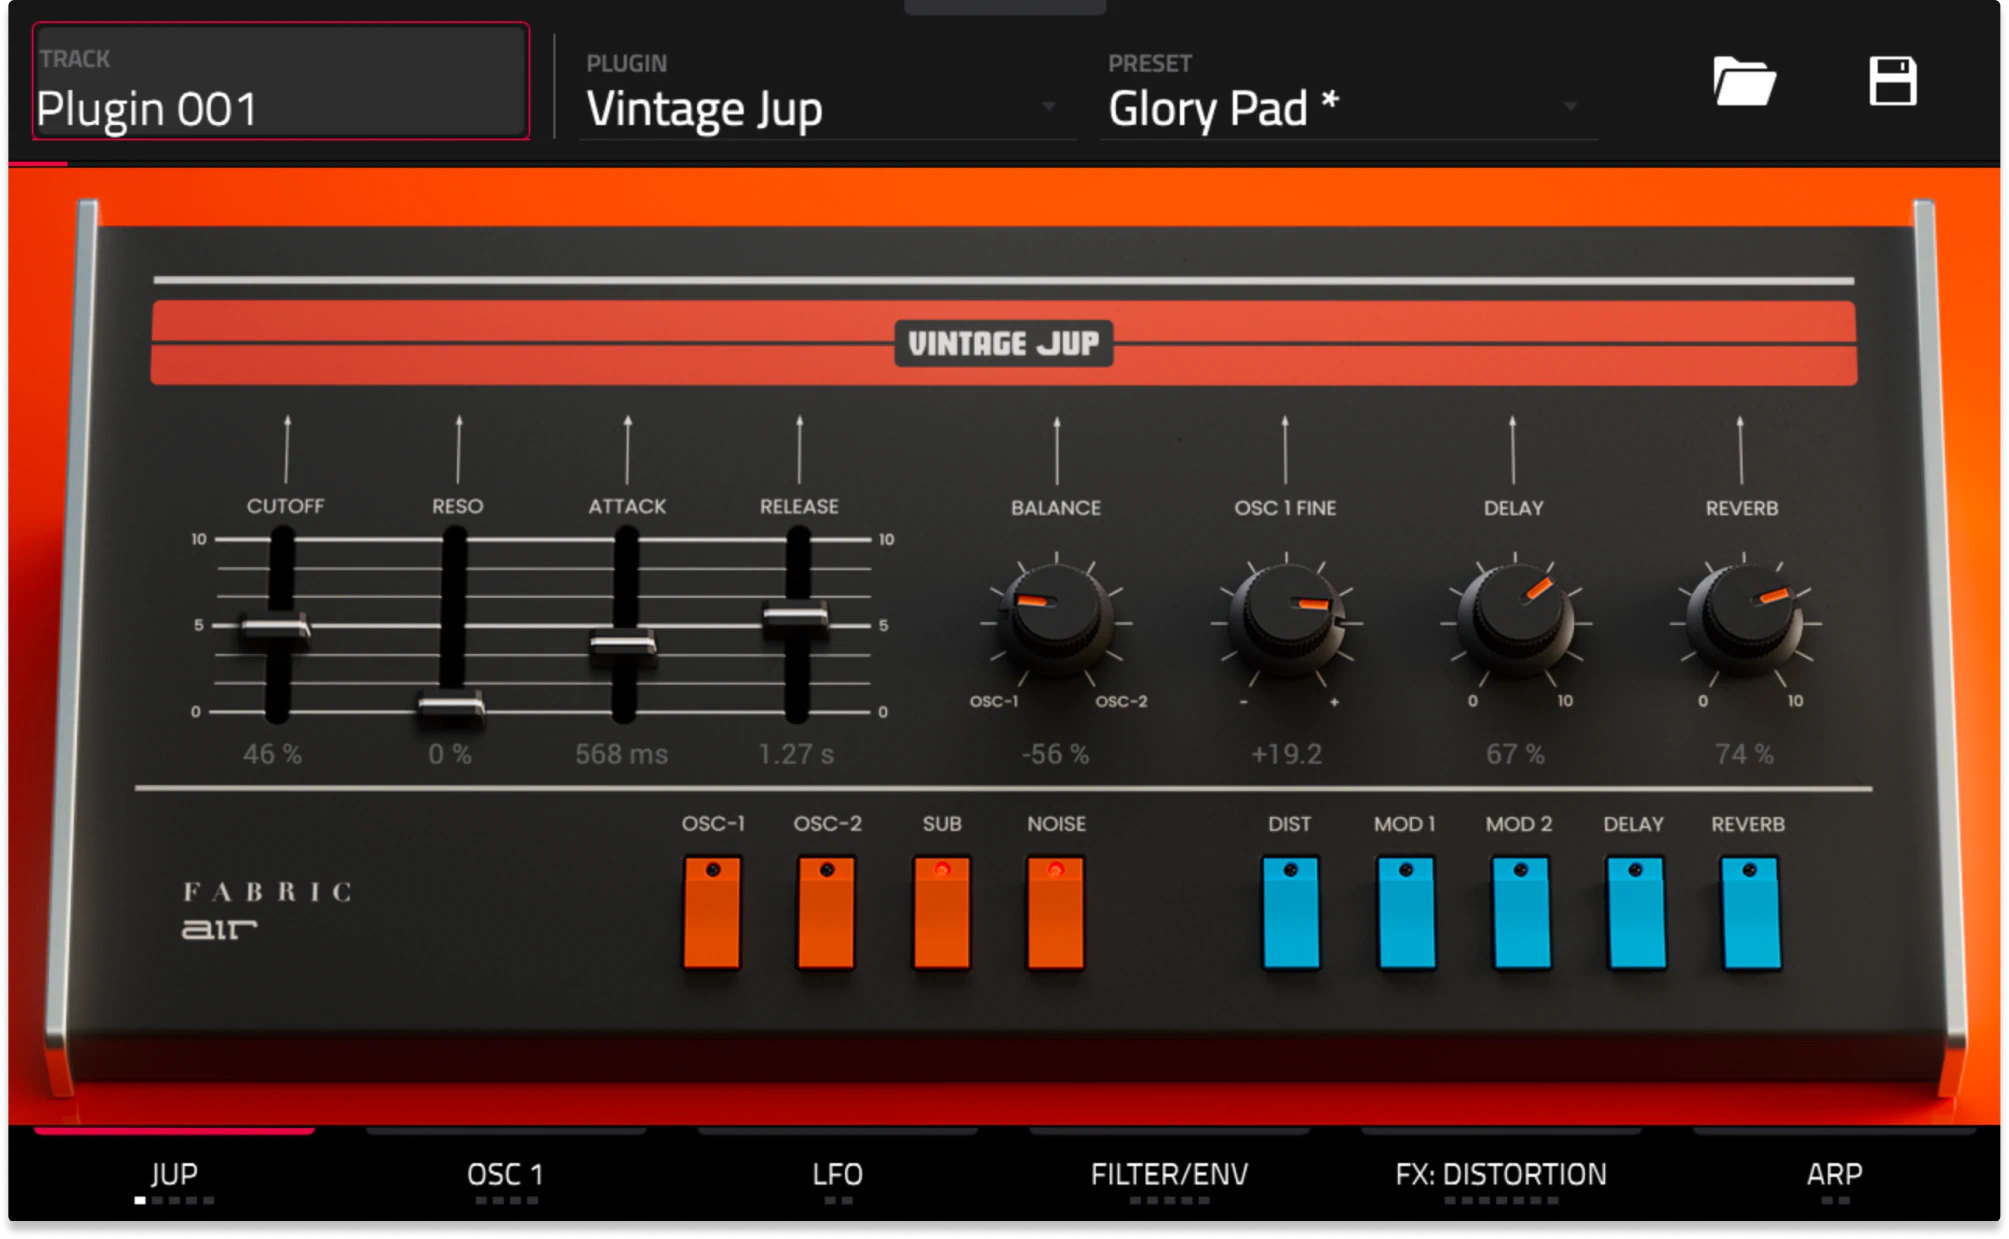The image size is (2009, 1239).
Task: Go to the ARP tab
Action: click(1834, 1174)
